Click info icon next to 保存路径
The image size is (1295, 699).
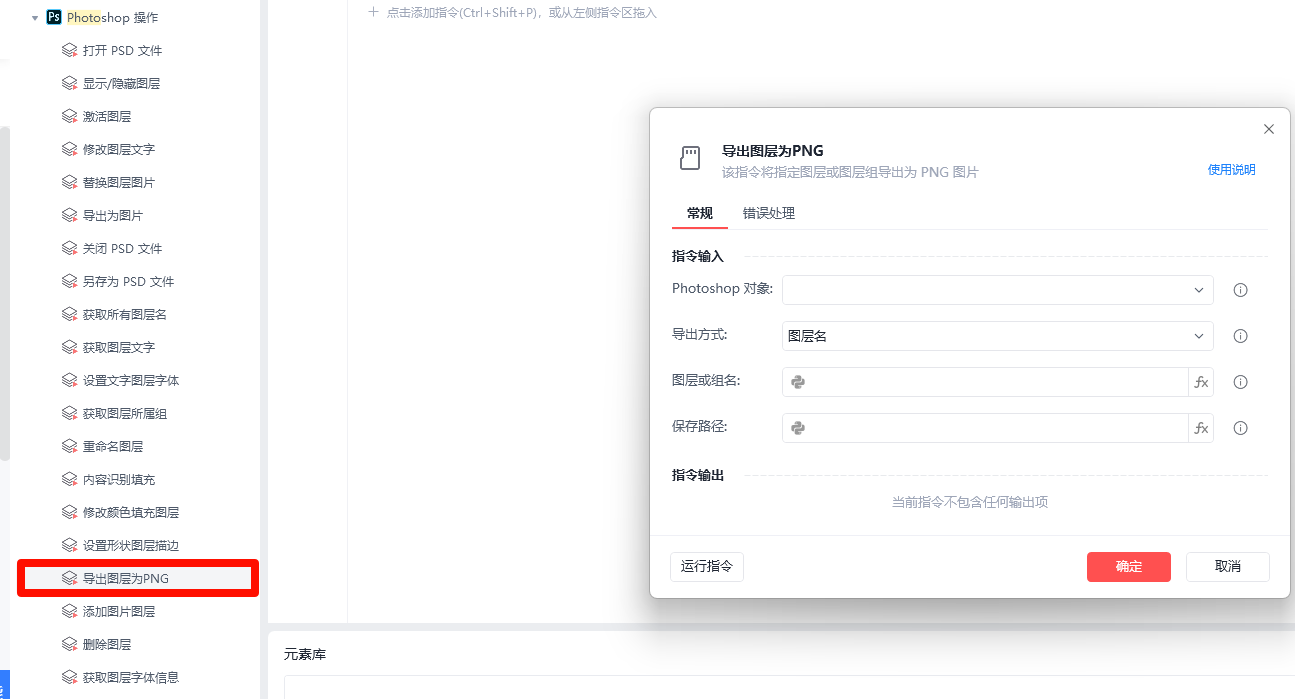tap(1240, 428)
